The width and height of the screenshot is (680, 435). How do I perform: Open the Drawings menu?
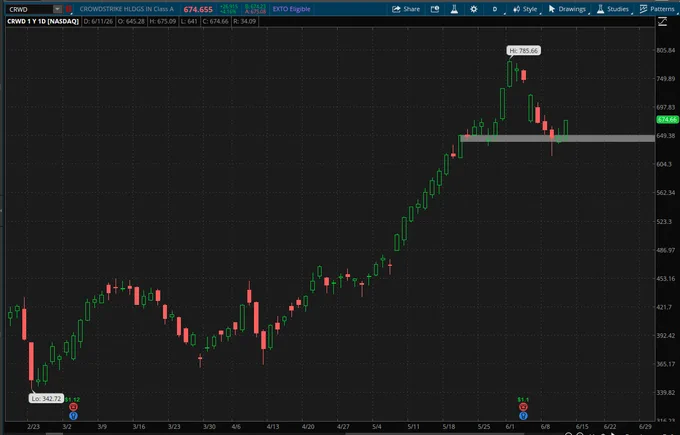(x=567, y=9)
